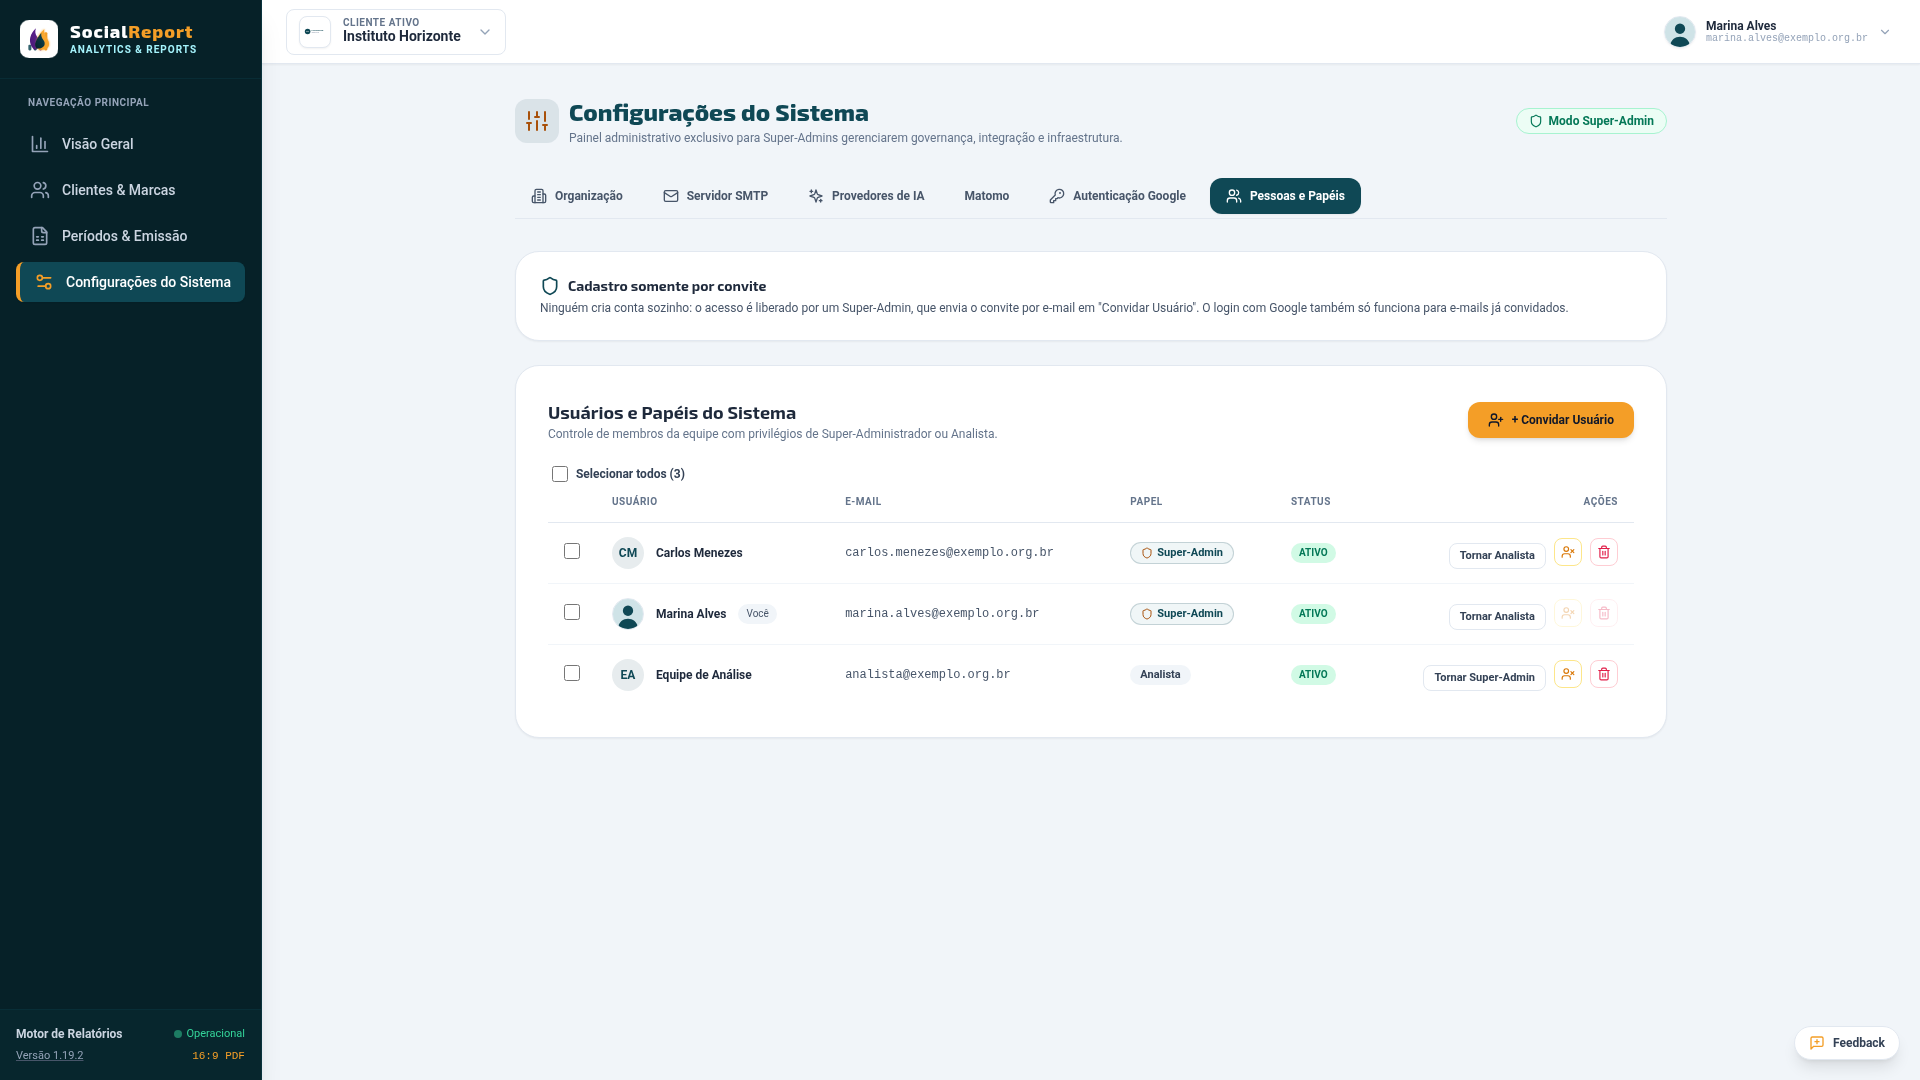Click the Operacional status indicator

[x=209, y=1034]
